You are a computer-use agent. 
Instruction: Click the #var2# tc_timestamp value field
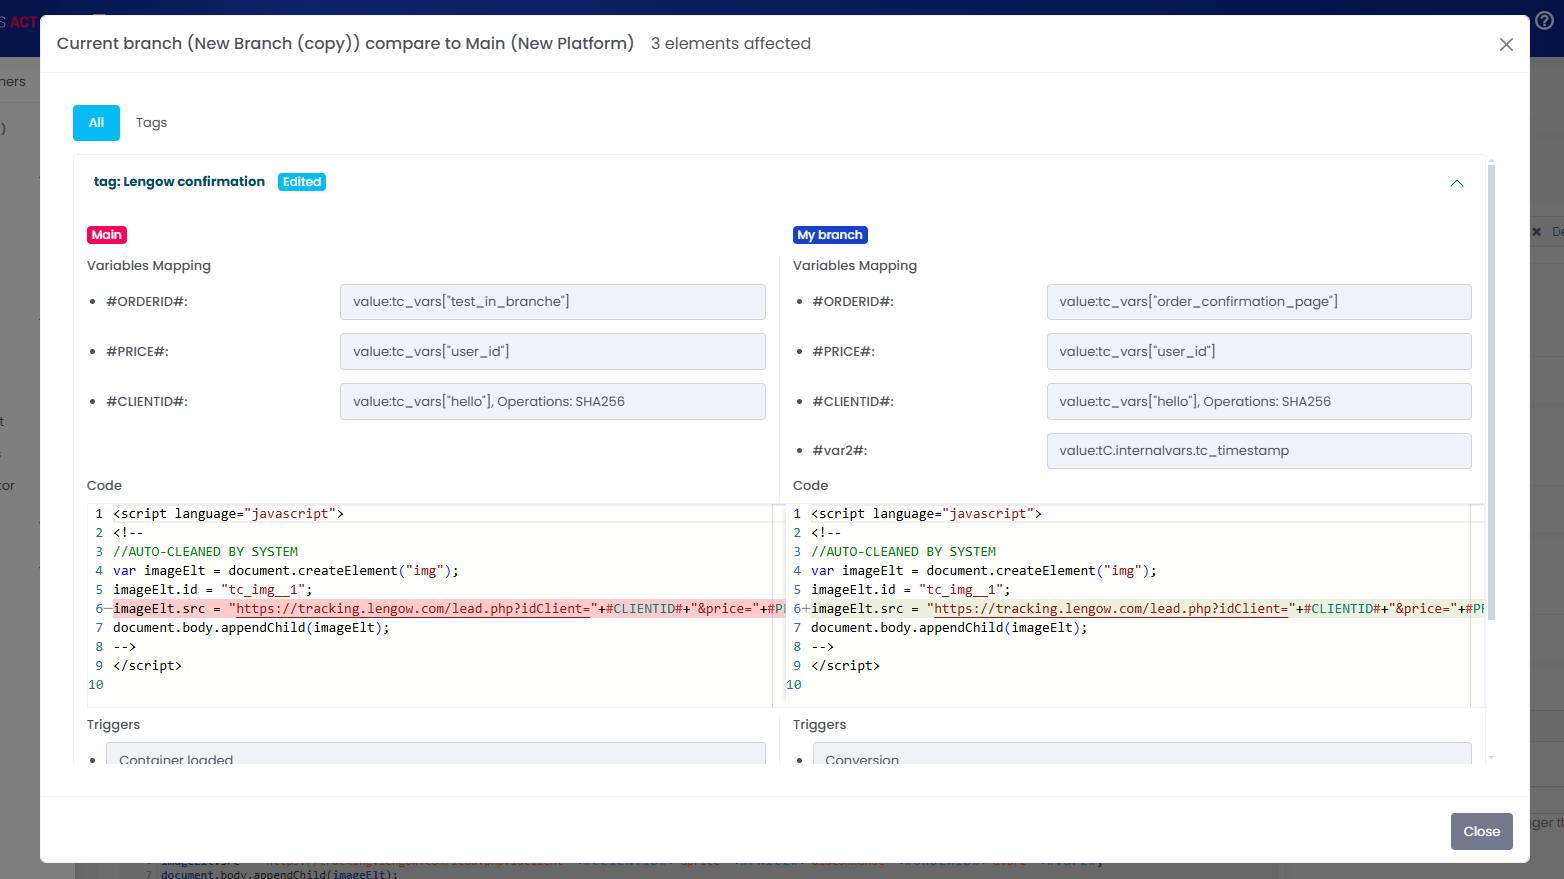tap(1258, 451)
